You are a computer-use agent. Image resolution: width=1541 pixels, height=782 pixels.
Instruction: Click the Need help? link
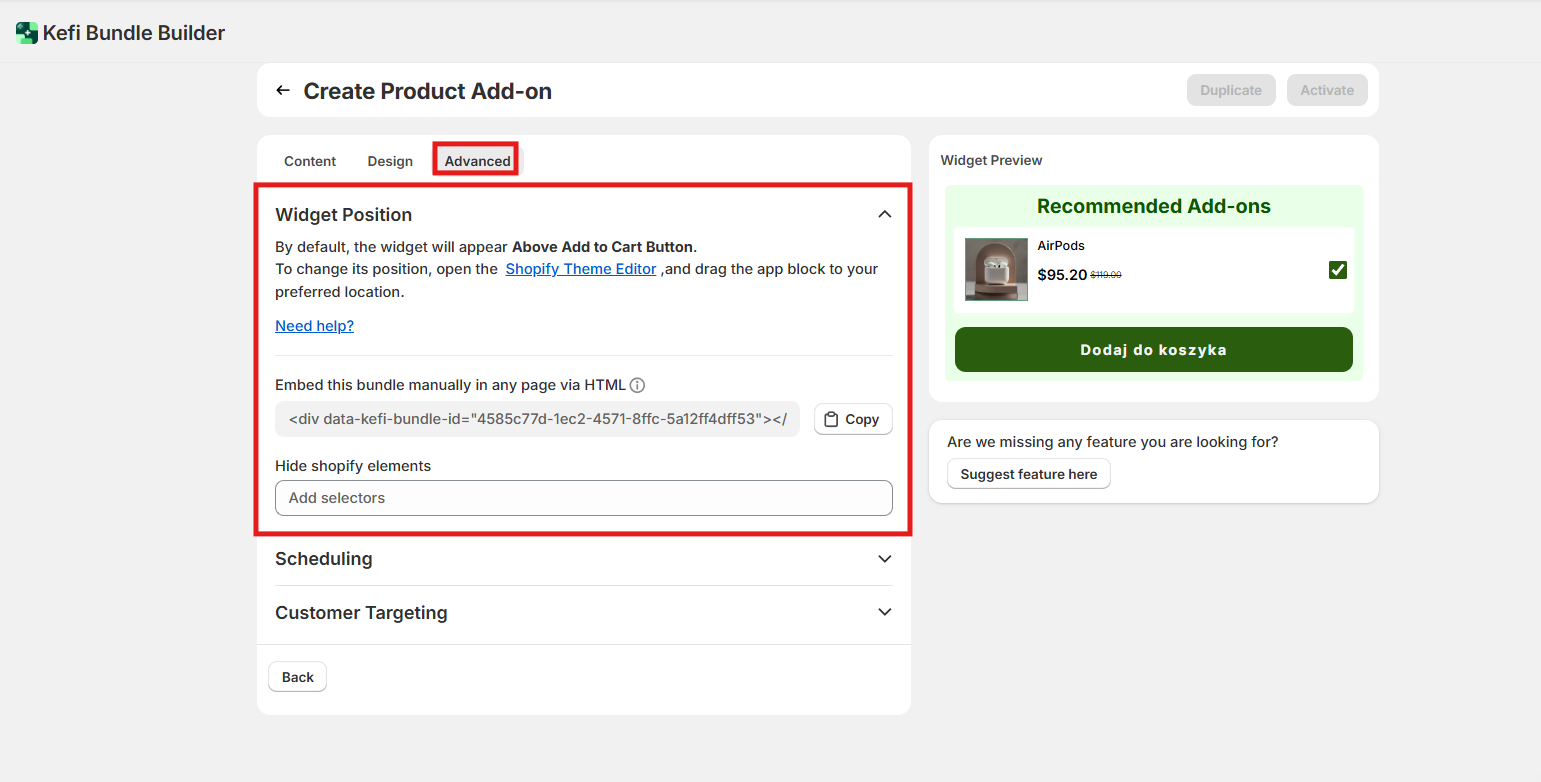click(x=314, y=326)
